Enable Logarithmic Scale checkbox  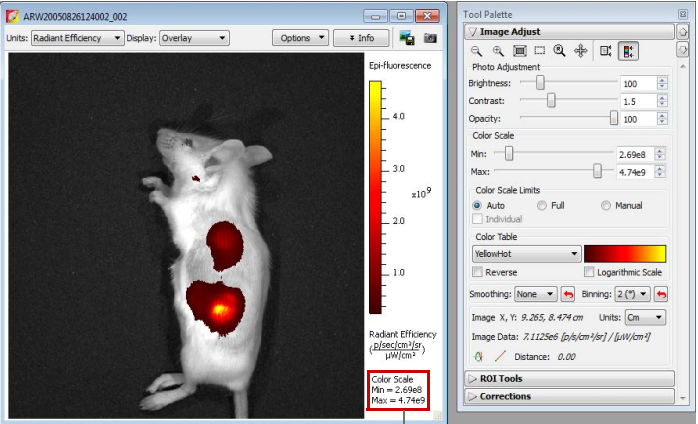(589, 272)
